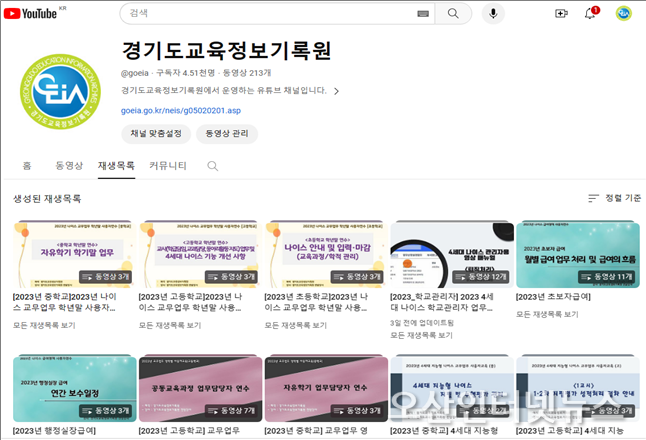
Task: Open the [2023년 고등학교] 4세대 지능형 title
Action: (570, 431)
